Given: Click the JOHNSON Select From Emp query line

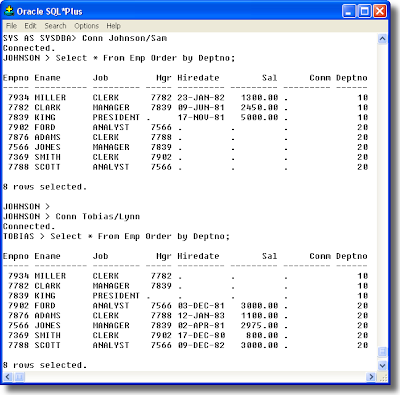Looking at the screenshot, I should 119,58.
